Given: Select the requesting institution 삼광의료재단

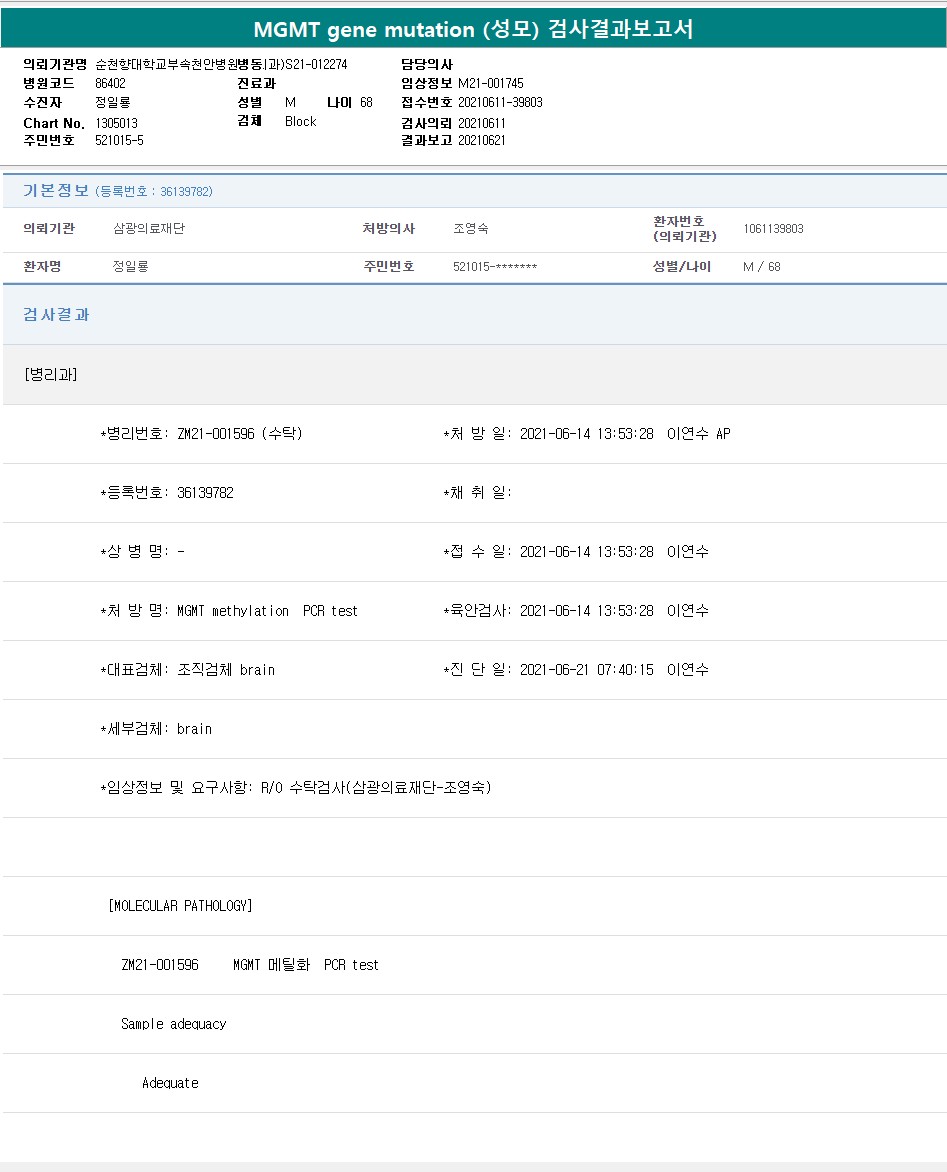Looking at the screenshot, I should coord(149,229).
